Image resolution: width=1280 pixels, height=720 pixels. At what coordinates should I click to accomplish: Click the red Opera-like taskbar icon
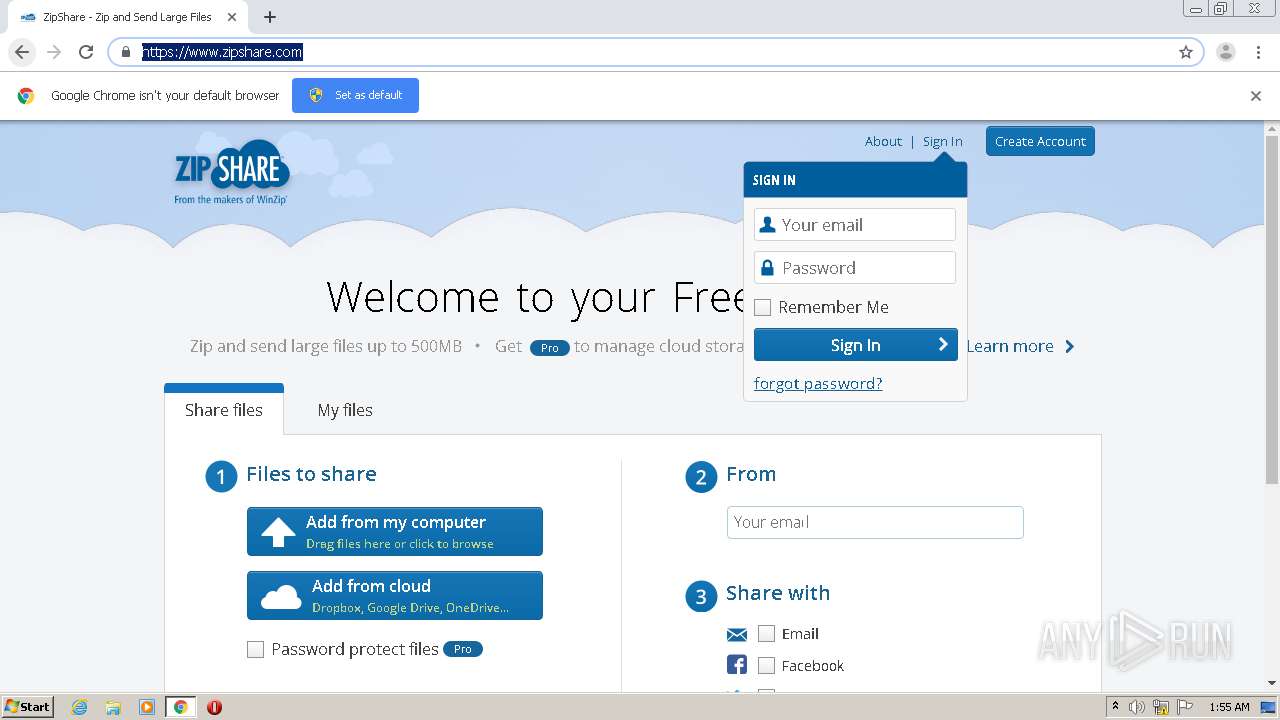pos(214,707)
